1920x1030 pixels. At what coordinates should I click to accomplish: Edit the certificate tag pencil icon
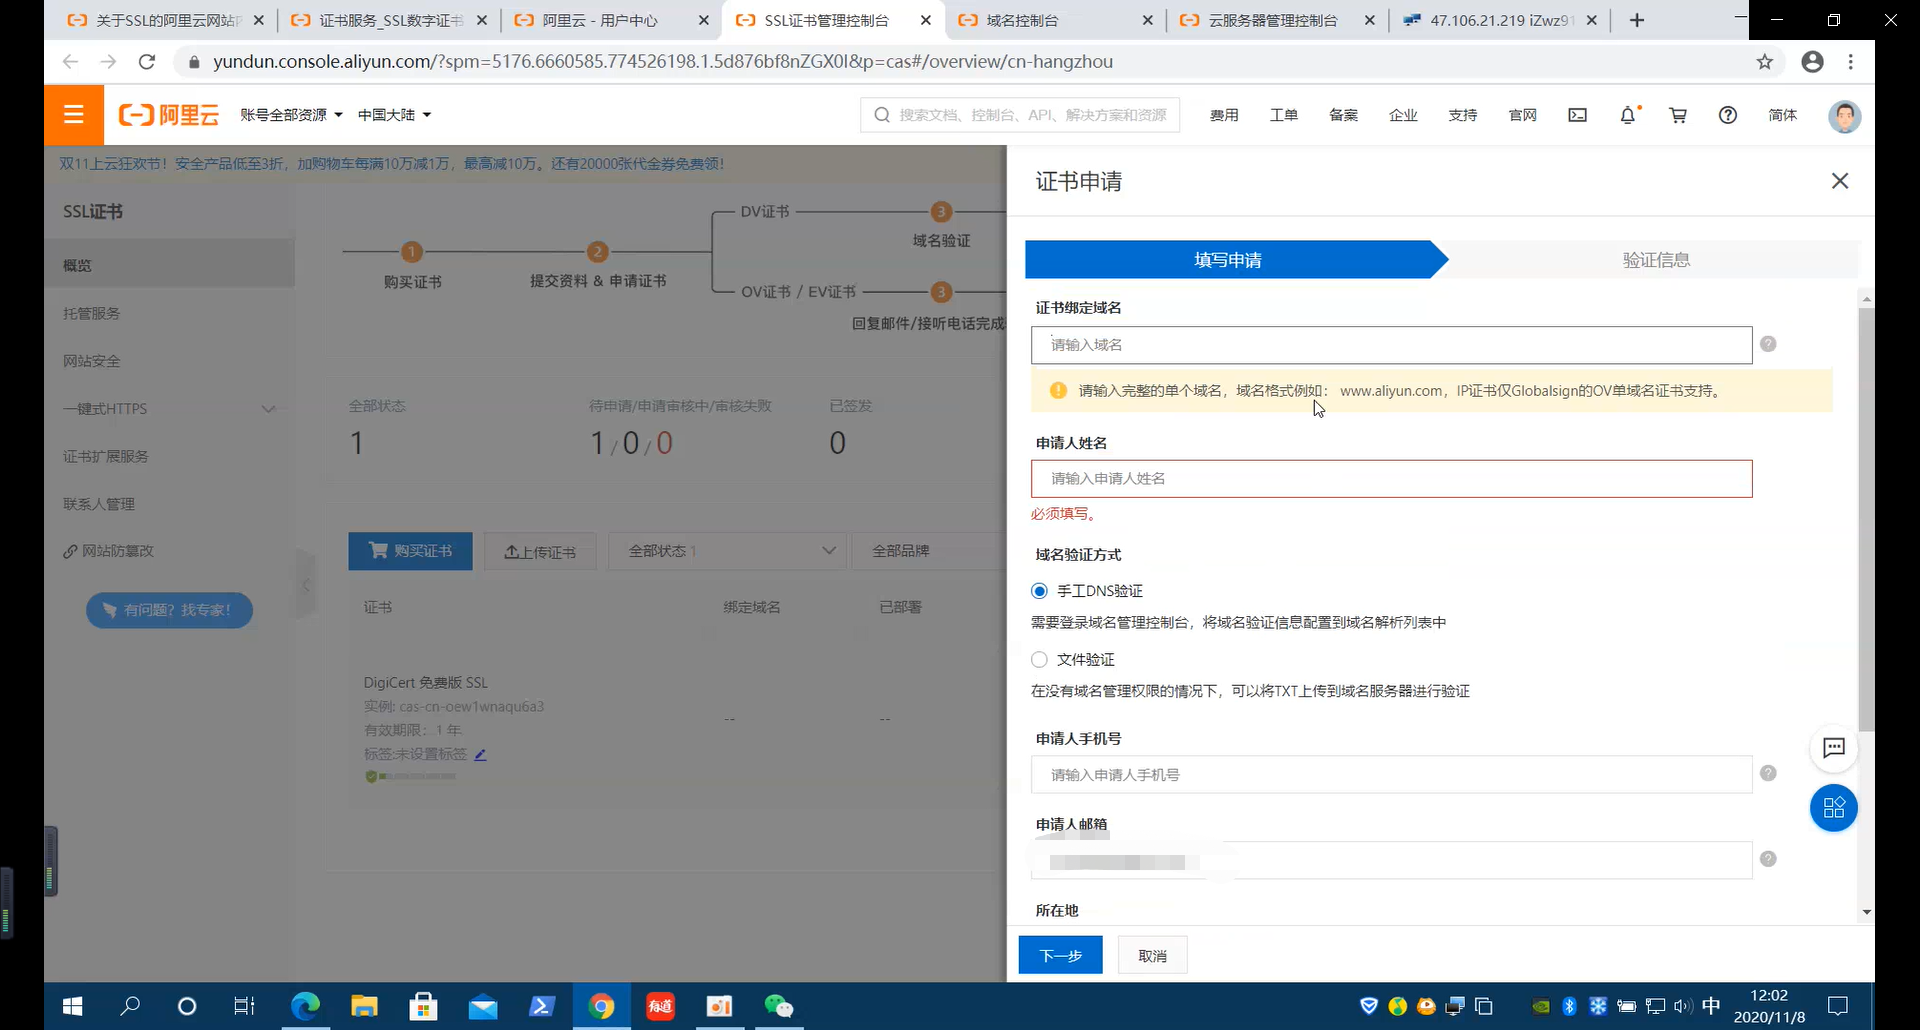(x=480, y=755)
